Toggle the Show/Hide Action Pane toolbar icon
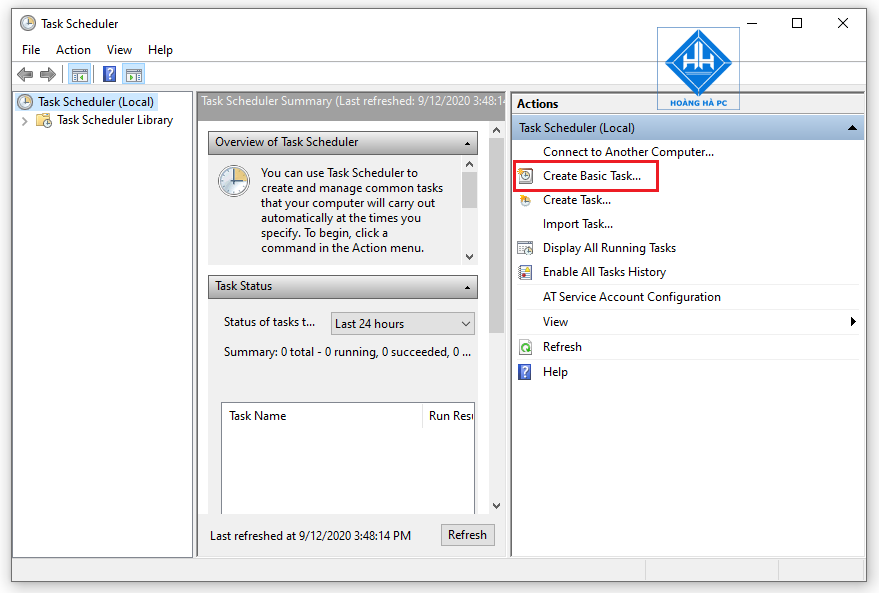879x593 pixels. [134, 74]
